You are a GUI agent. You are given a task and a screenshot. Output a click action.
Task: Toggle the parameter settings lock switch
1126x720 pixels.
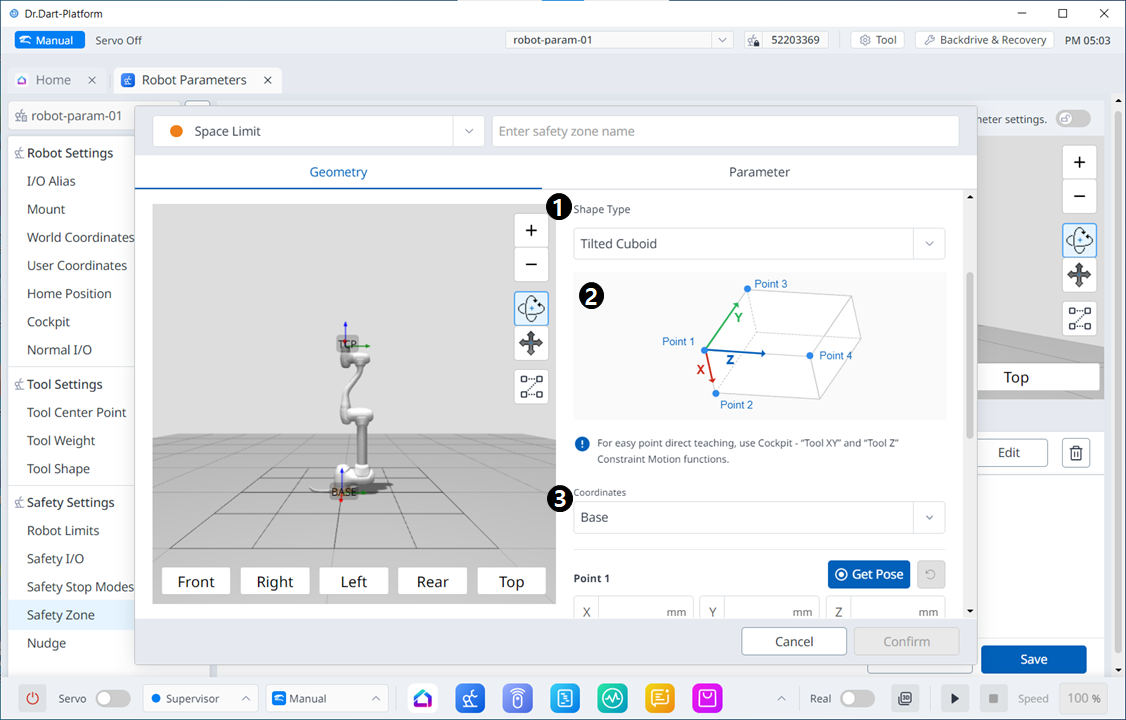click(x=1073, y=118)
